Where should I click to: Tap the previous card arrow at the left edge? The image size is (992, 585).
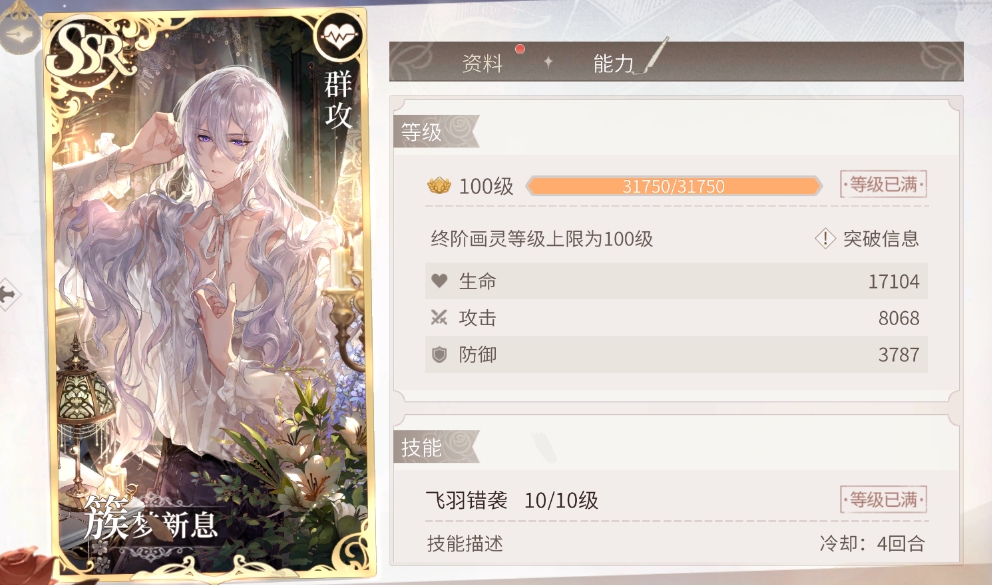coord(9,294)
